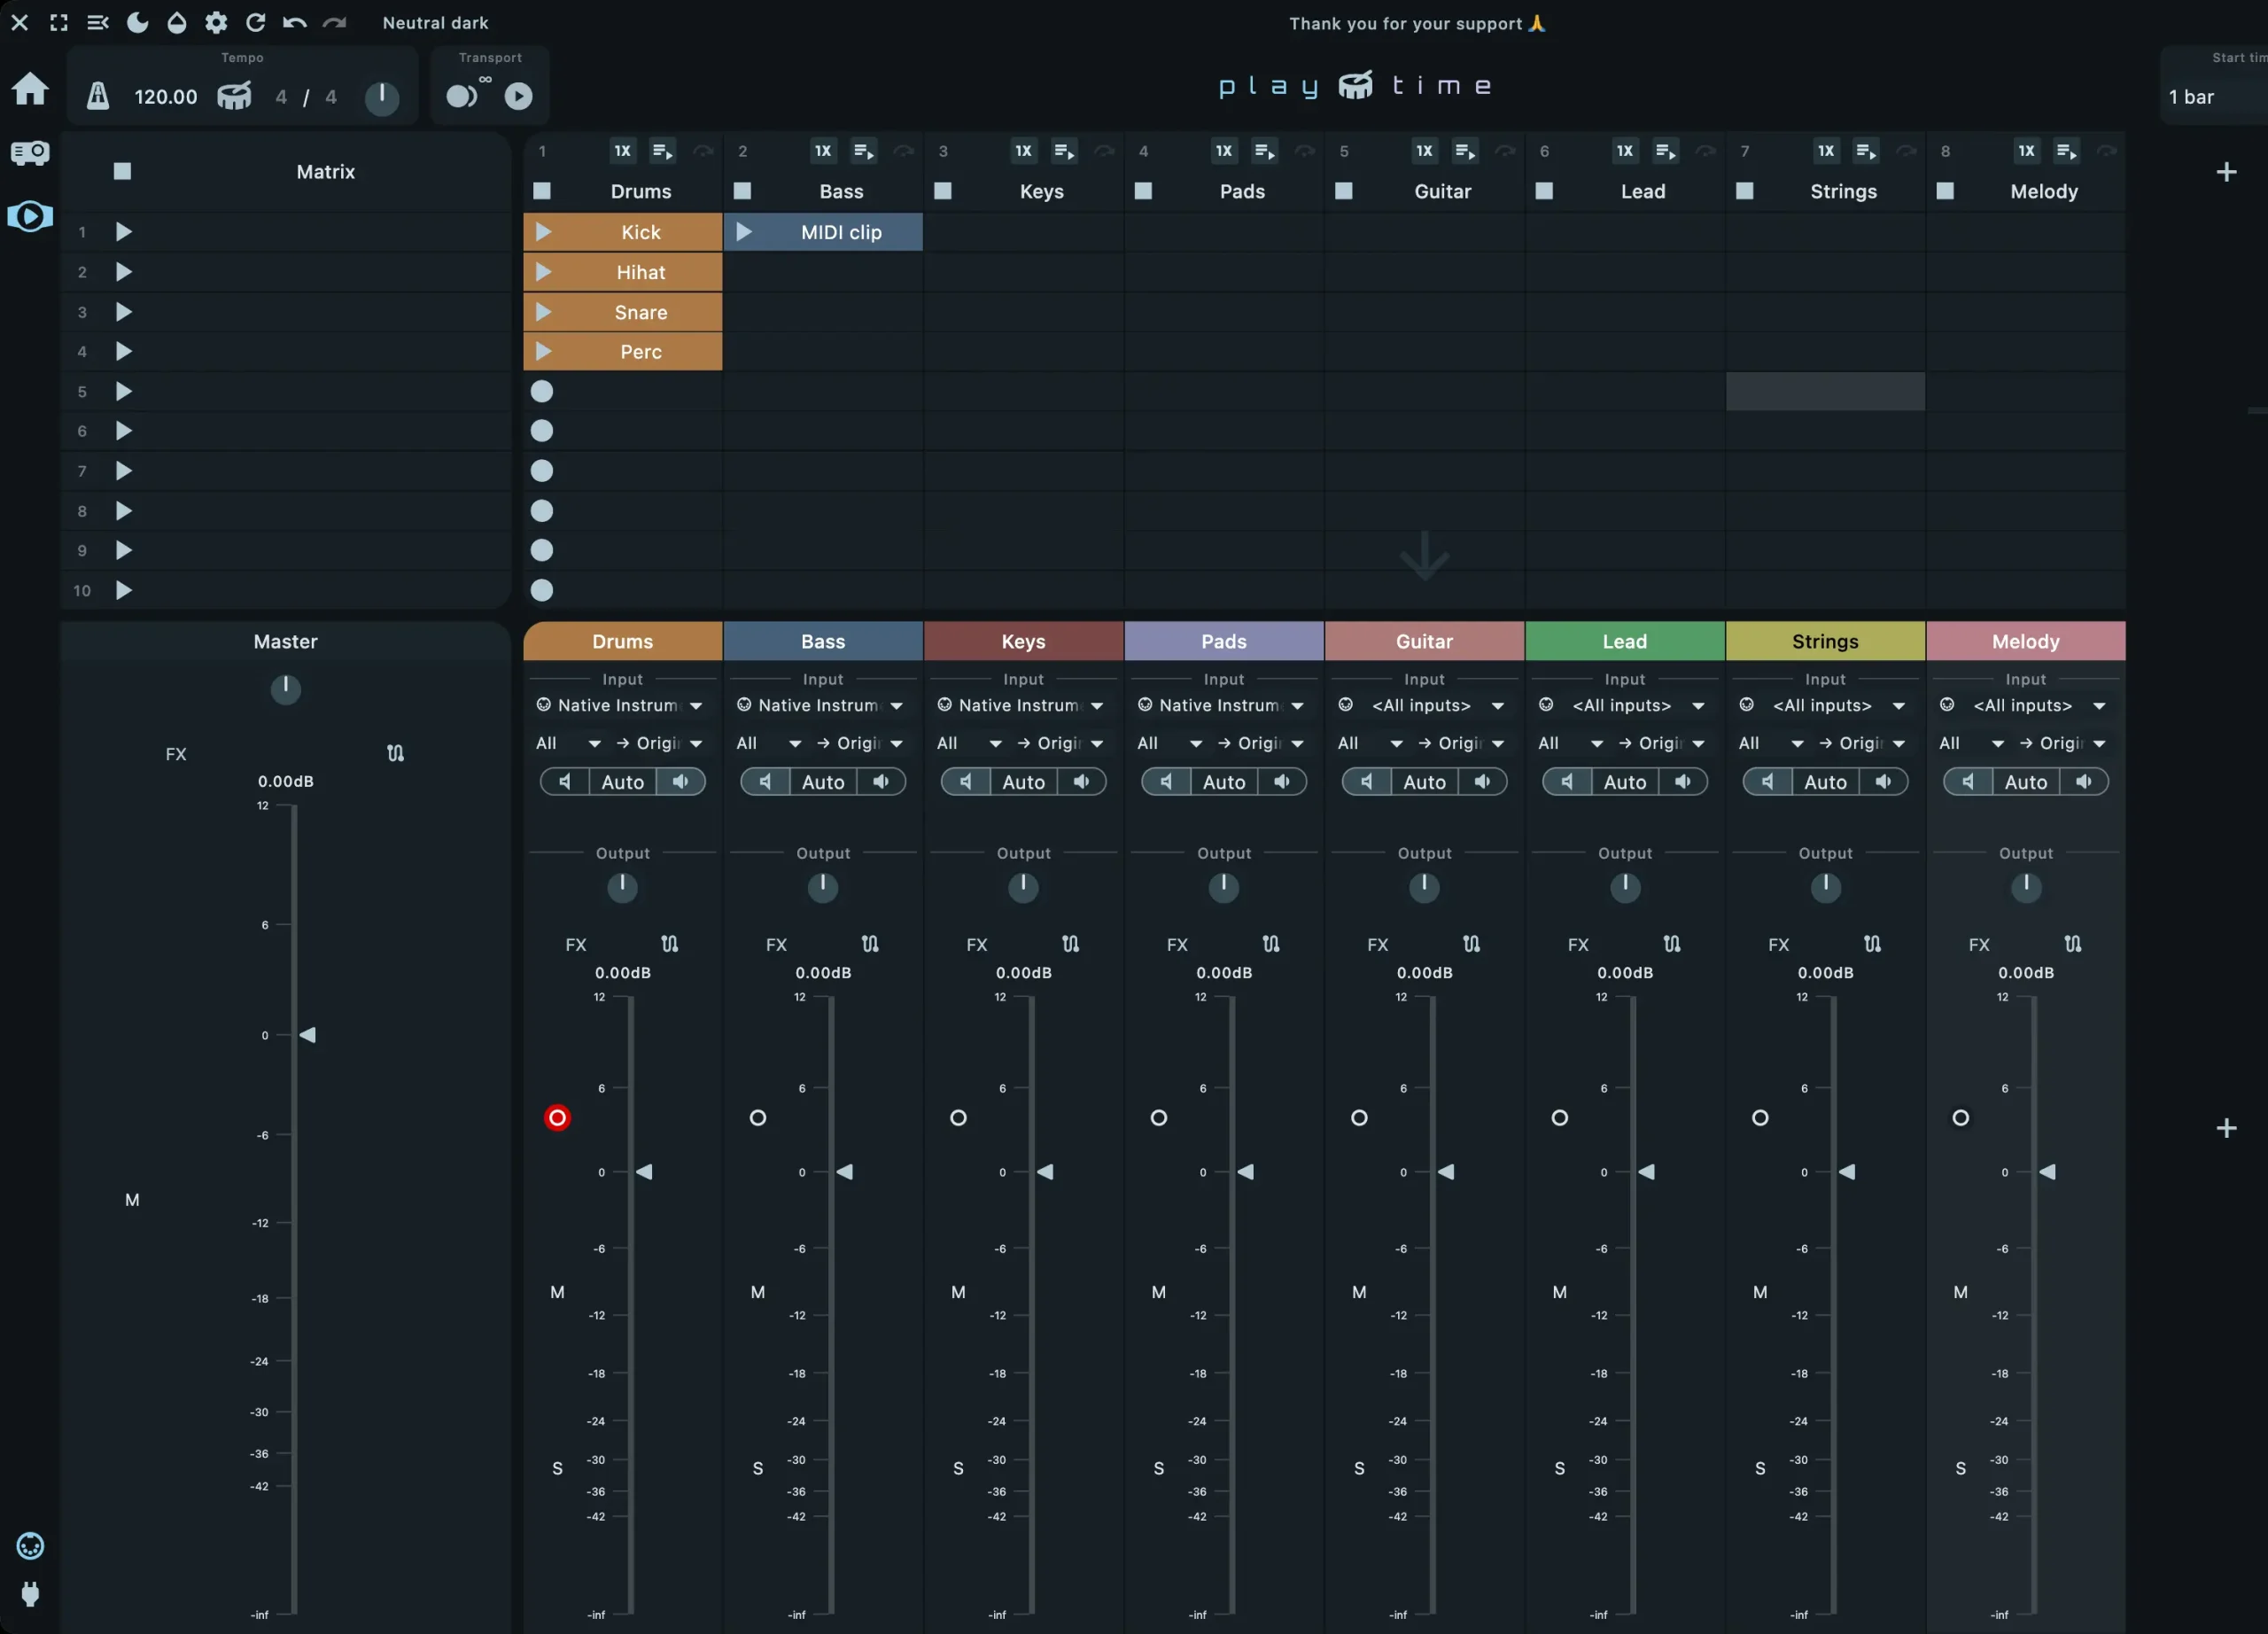
Task: Click the dark mode moon icon
Action: coord(137,22)
